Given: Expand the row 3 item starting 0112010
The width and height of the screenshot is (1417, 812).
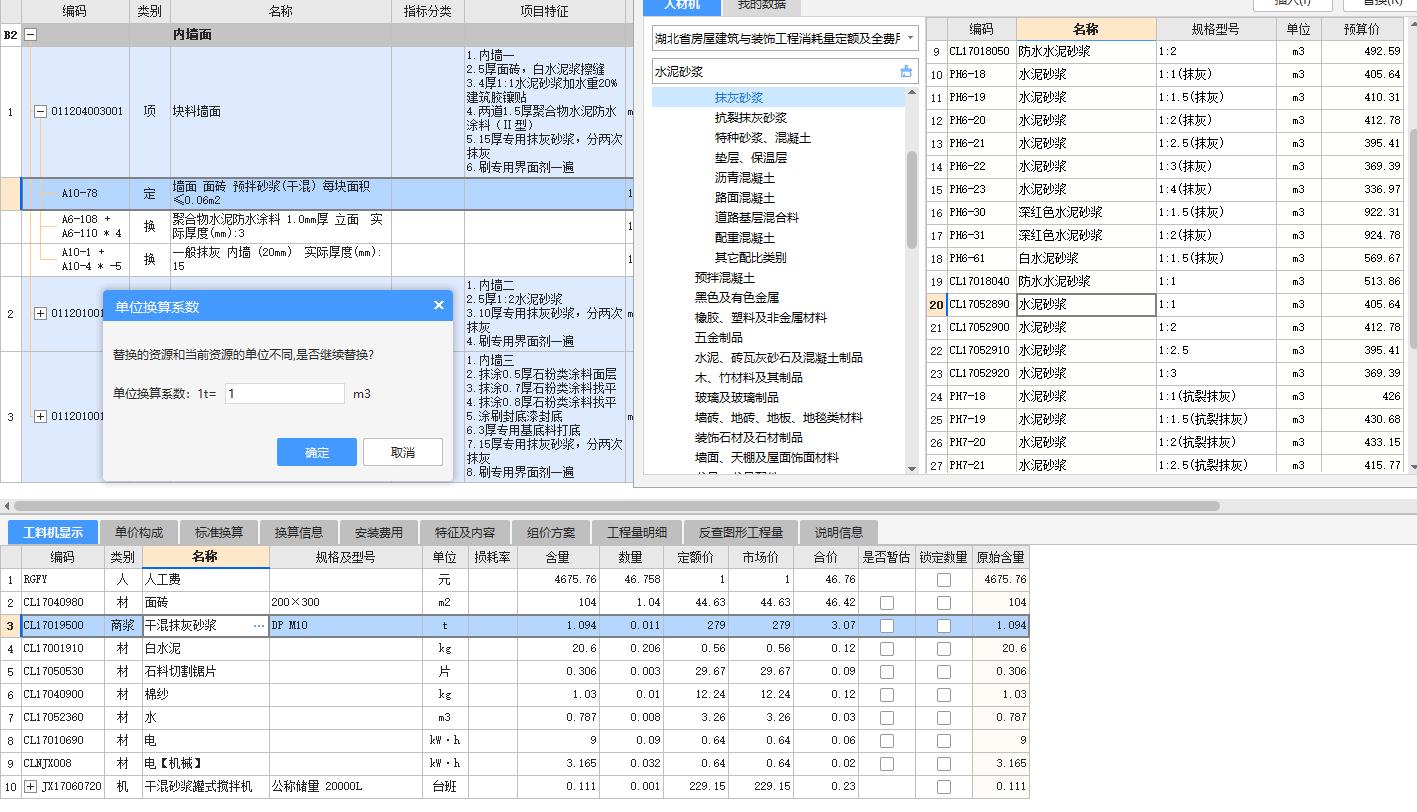Looking at the screenshot, I should 41,416.
